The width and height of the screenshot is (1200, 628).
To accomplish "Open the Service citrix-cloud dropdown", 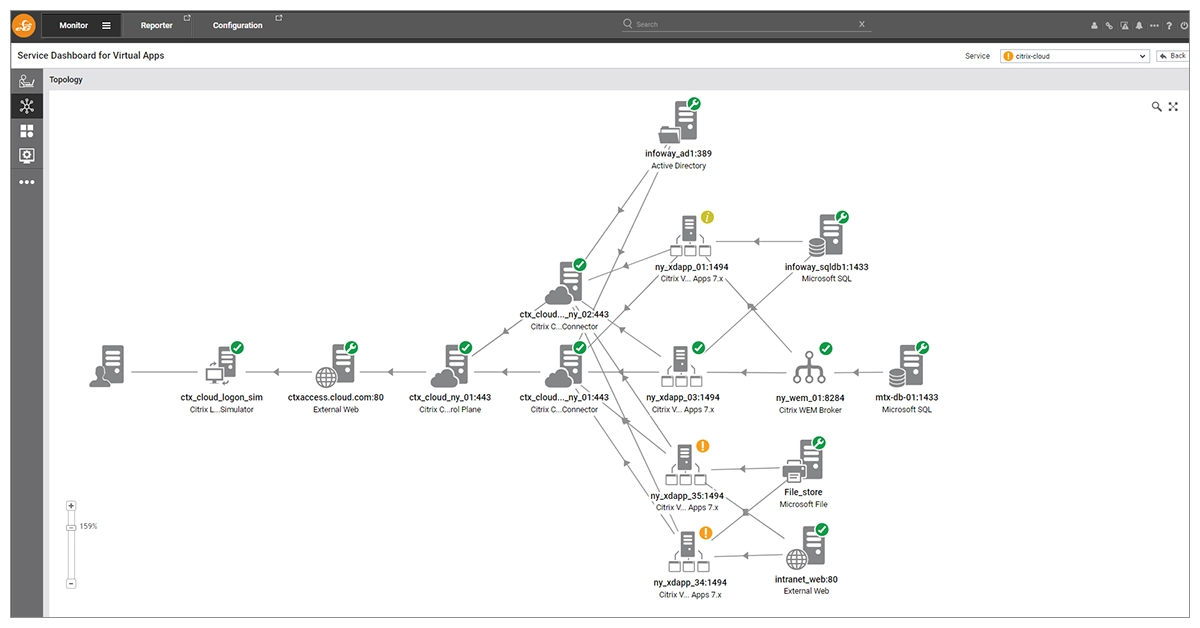I will (x=1075, y=56).
